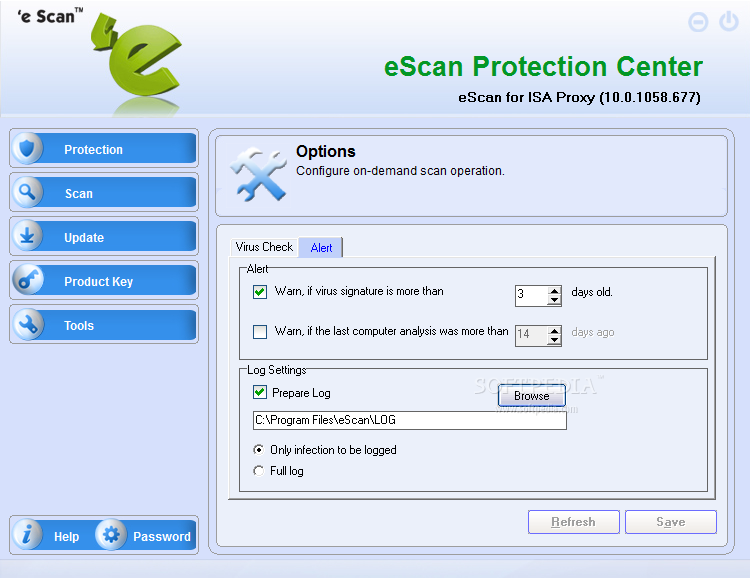Open Help

click(66, 537)
